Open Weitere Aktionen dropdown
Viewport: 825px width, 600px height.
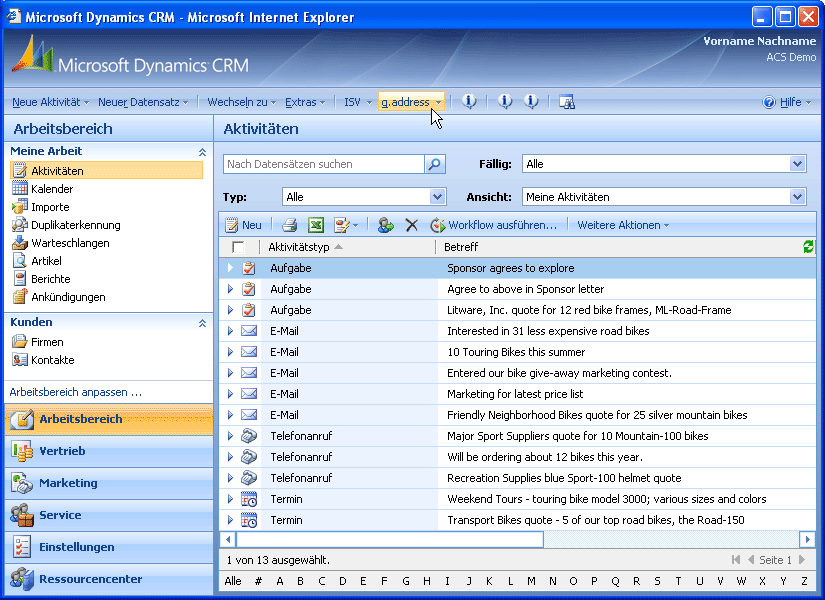point(623,225)
